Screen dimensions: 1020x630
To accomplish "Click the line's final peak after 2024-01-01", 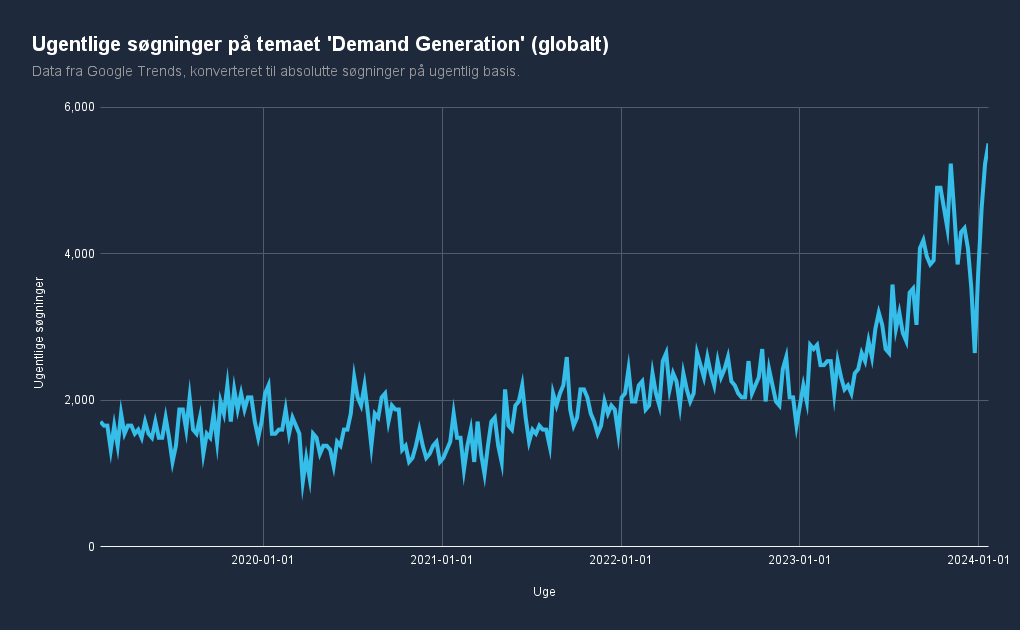I will coord(987,144).
